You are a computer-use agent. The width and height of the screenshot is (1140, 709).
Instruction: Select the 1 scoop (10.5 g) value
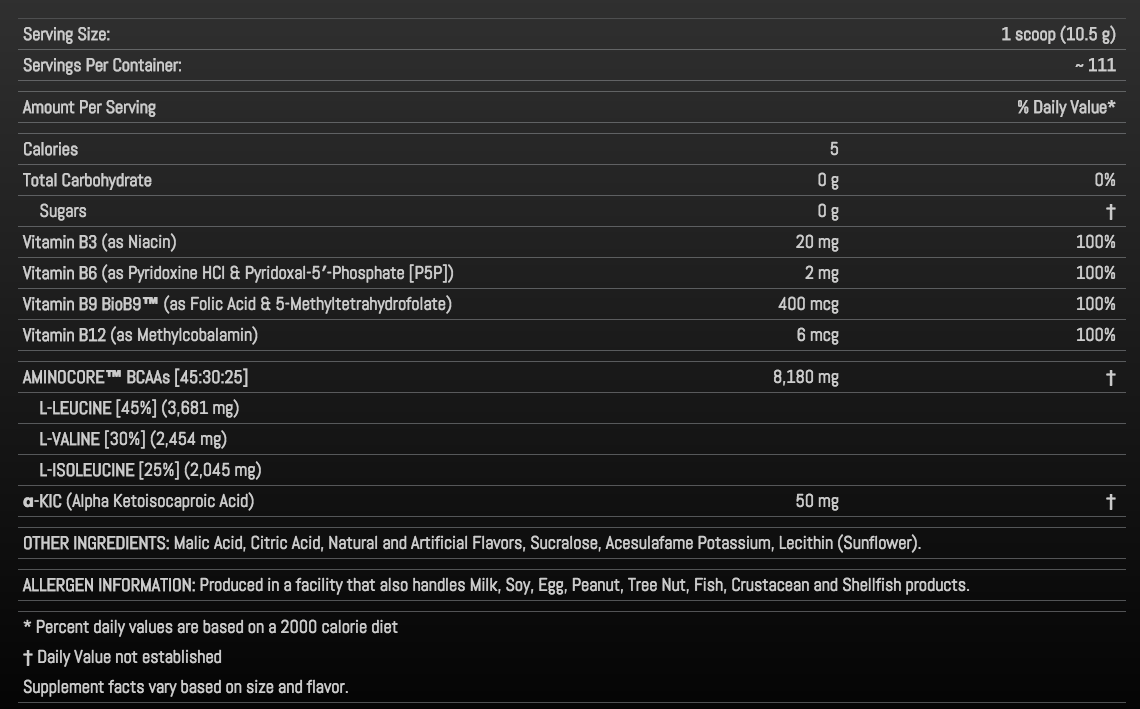pos(1057,35)
